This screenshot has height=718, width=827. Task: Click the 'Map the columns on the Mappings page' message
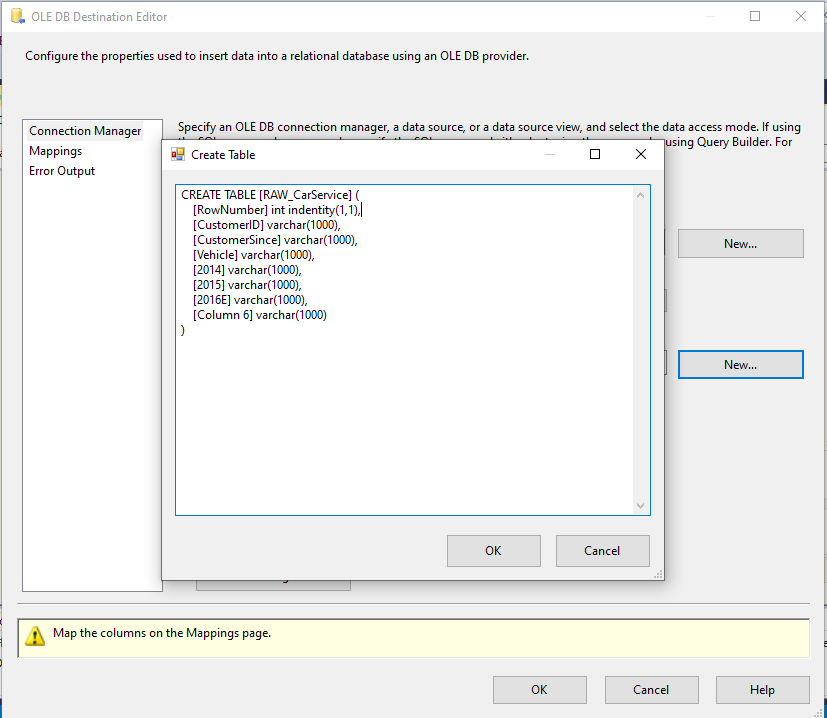[162, 633]
